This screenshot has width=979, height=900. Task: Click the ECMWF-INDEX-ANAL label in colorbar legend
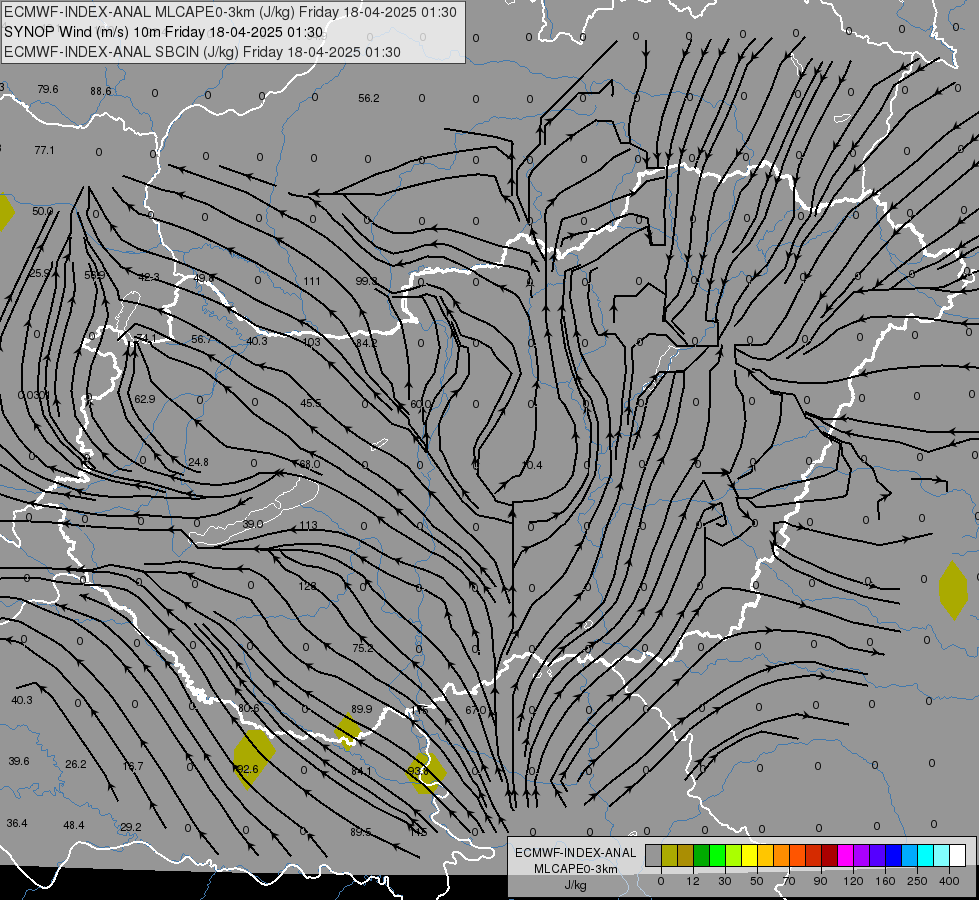coord(575,853)
